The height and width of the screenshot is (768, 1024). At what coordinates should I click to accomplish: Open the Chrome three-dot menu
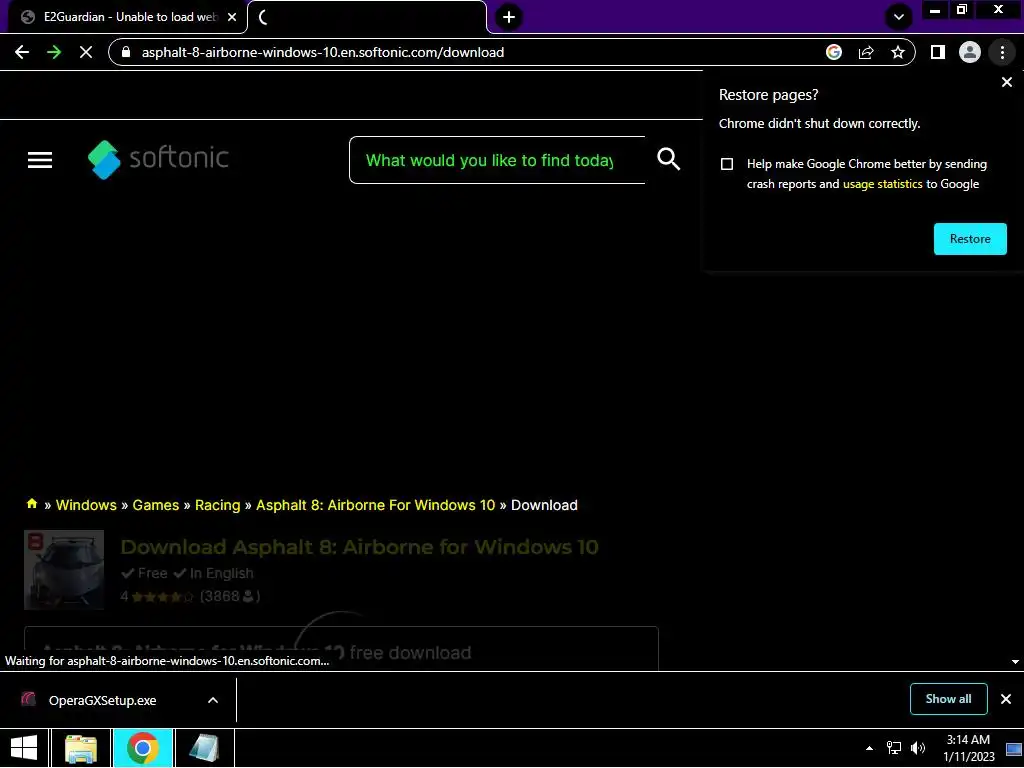1002,52
